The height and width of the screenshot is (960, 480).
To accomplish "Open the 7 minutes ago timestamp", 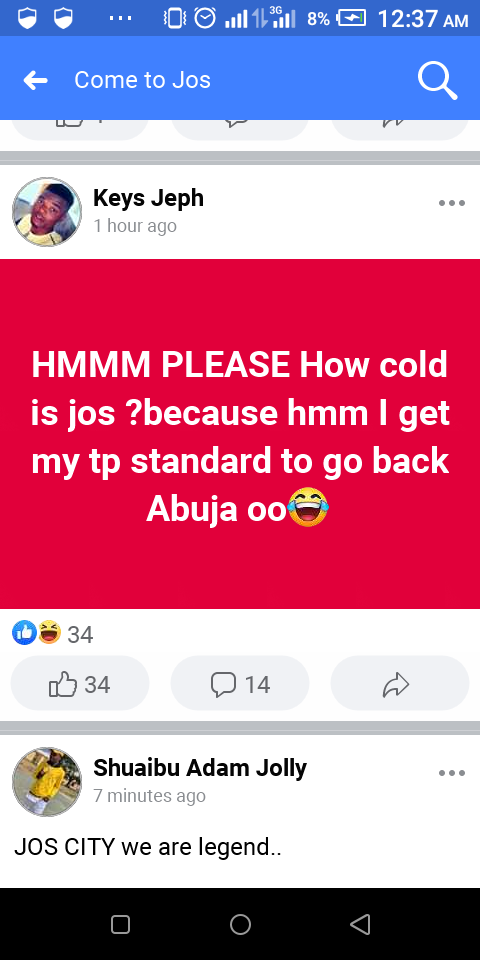I will [149, 796].
